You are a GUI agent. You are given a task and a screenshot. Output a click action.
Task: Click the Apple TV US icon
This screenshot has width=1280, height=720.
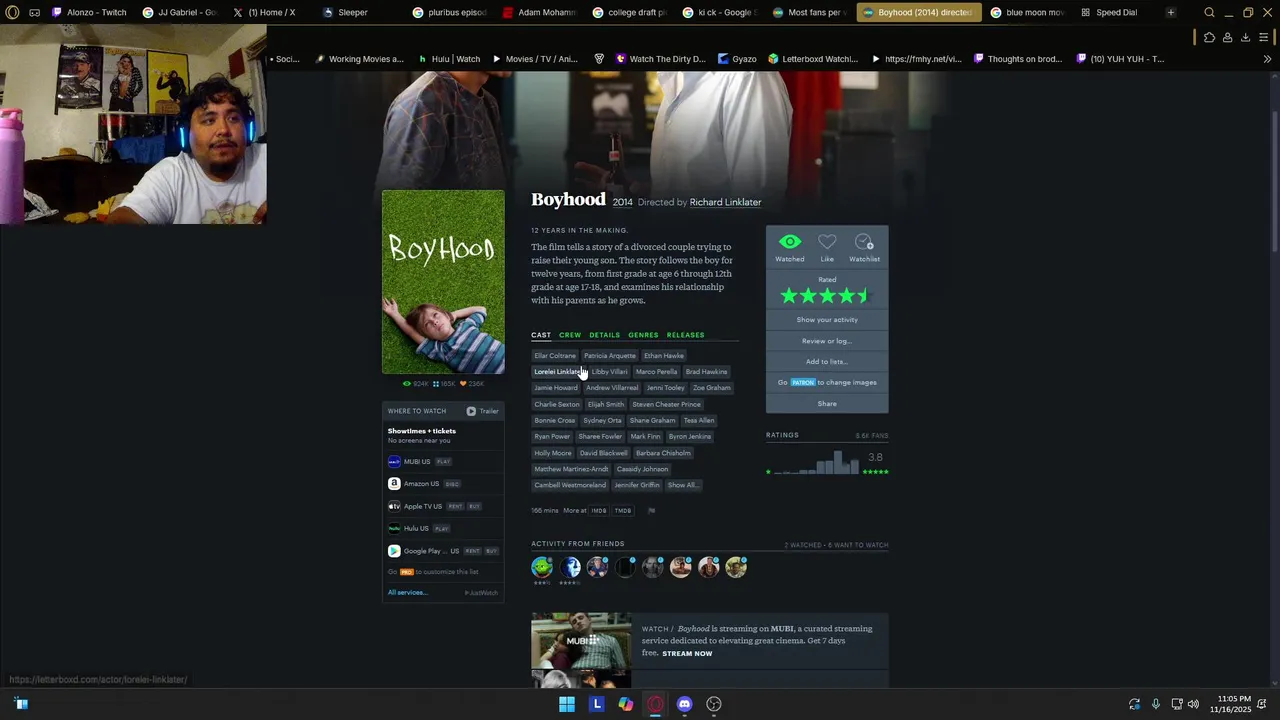point(394,506)
